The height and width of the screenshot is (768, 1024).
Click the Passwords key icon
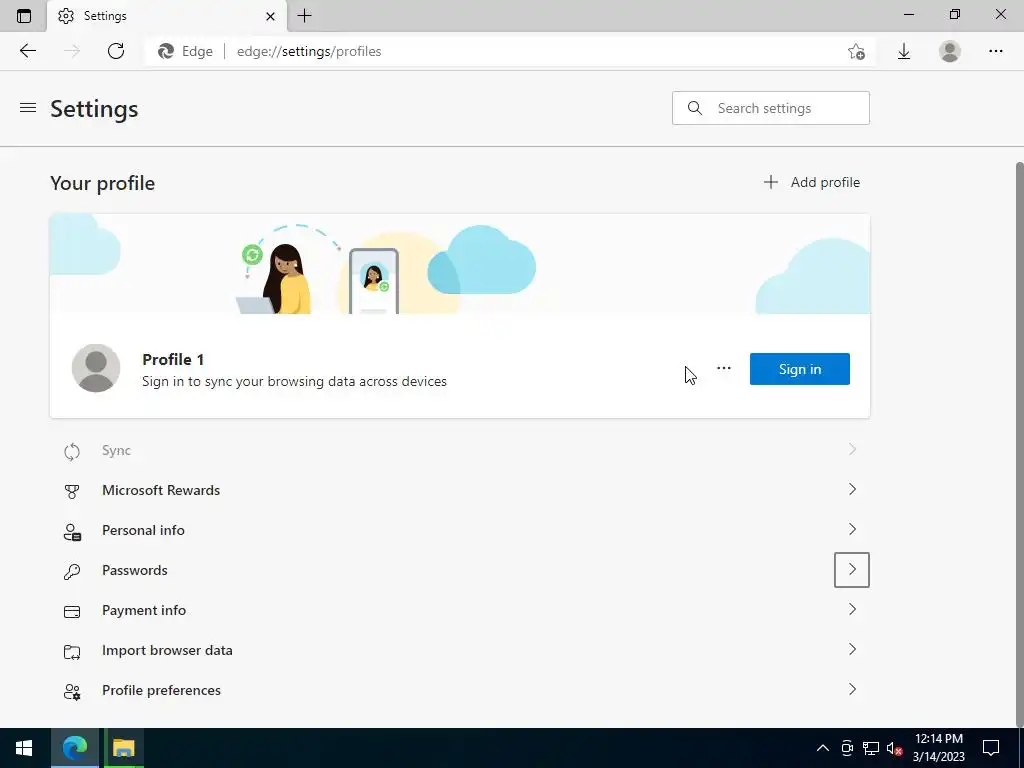click(x=72, y=571)
